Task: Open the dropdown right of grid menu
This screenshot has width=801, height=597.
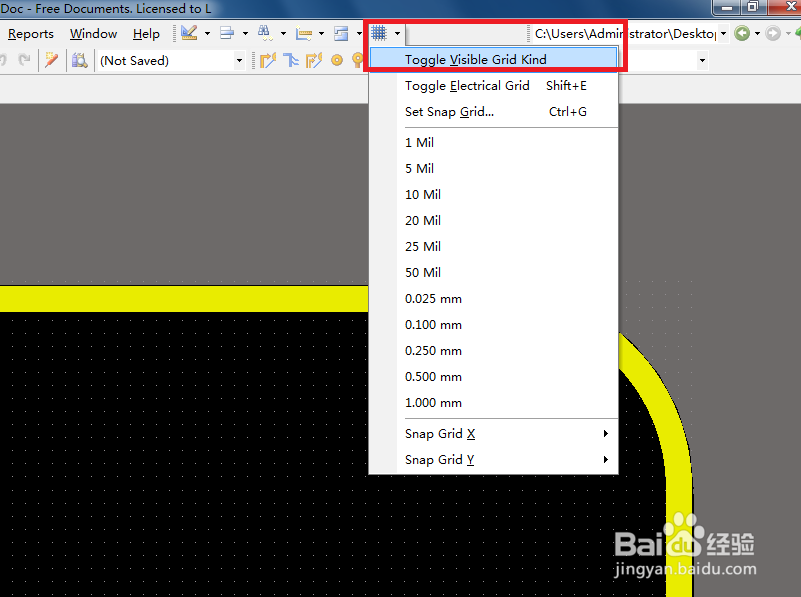Action: click(702, 60)
